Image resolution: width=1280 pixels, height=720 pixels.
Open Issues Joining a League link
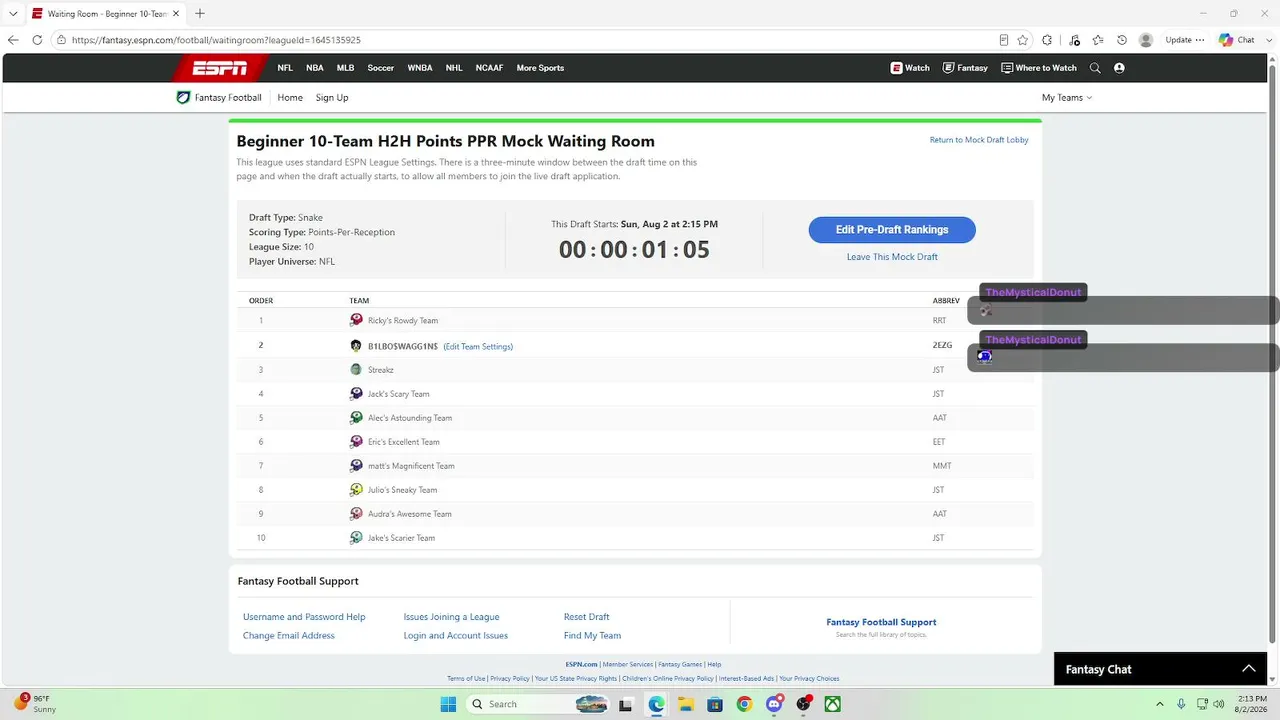(451, 617)
